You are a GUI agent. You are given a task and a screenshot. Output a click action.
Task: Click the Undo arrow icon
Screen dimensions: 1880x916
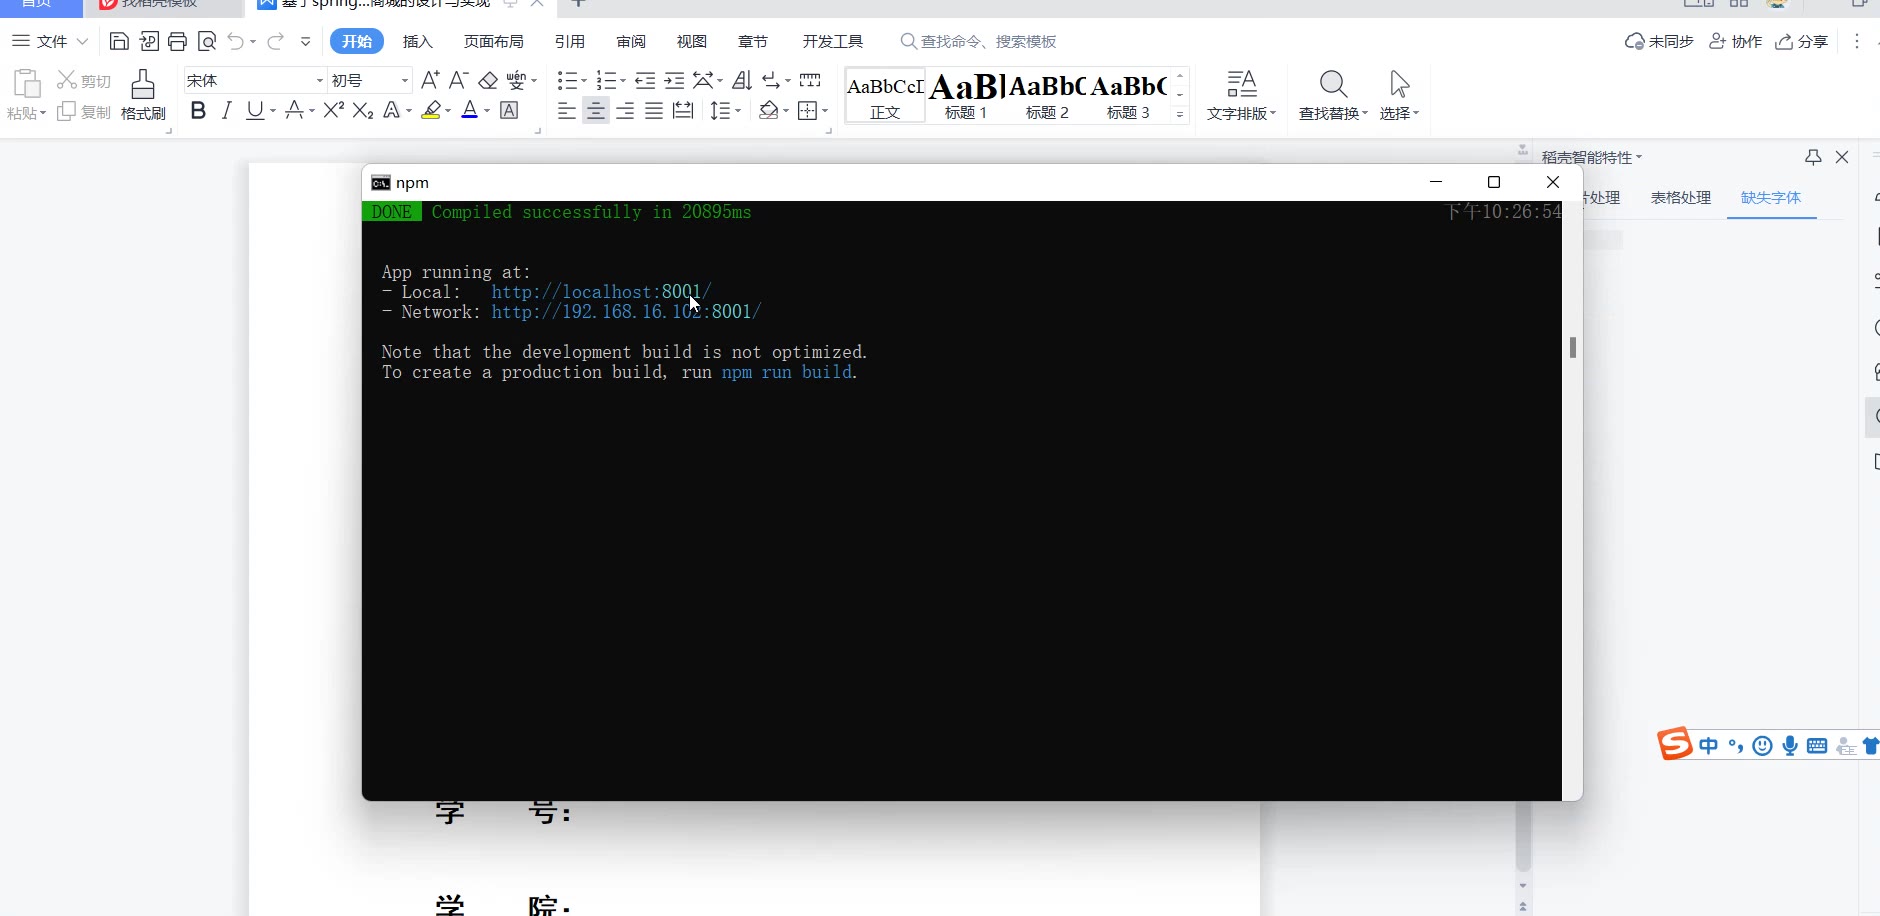tap(235, 41)
